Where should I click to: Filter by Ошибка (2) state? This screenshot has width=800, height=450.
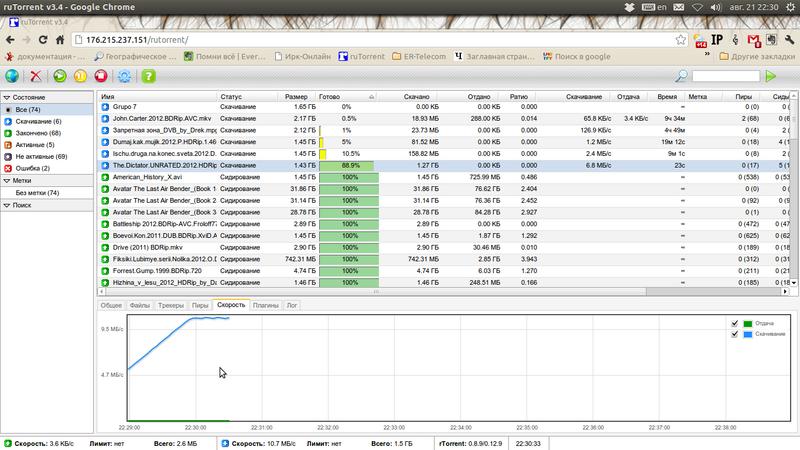click(33, 168)
